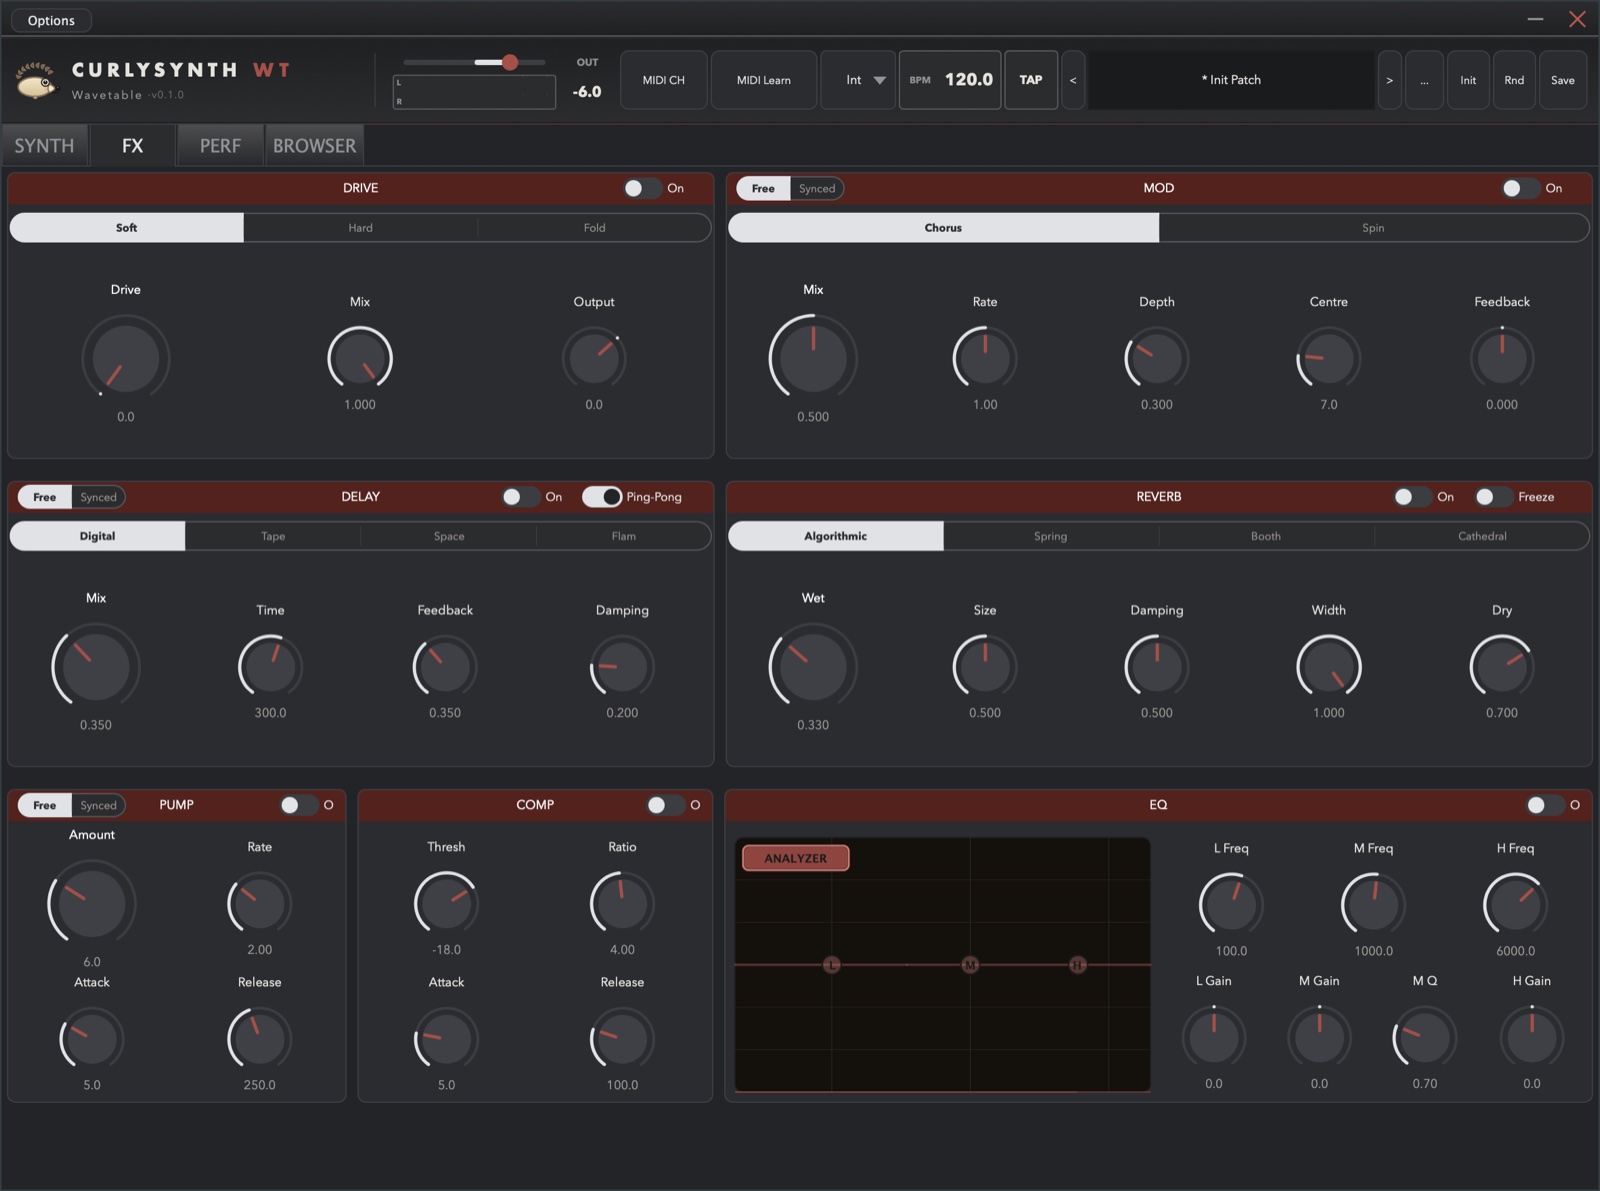Go to the previous patch arrow
Viewport: 1600px width, 1191px height.
(x=1073, y=80)
